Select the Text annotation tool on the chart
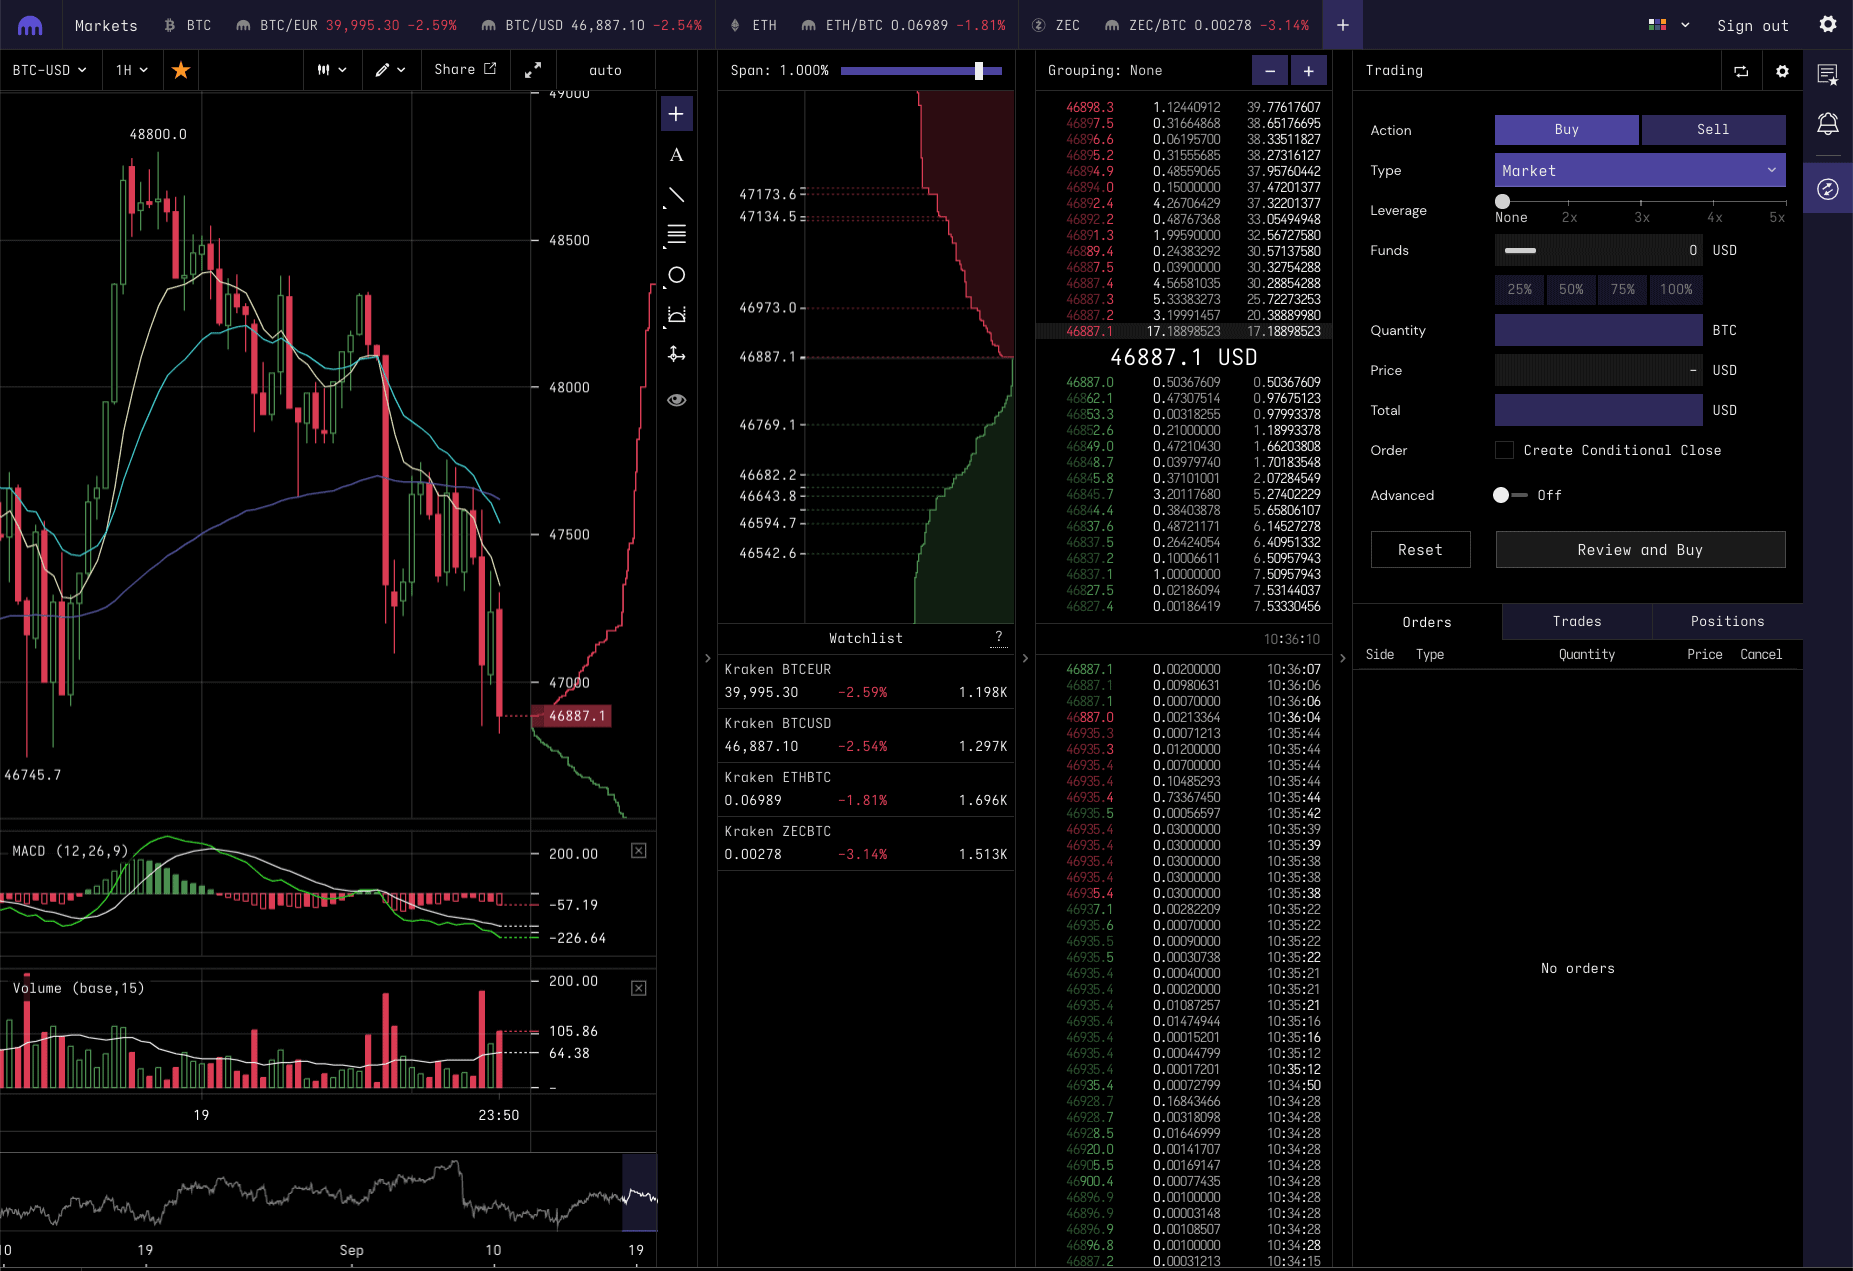Screen dimensions: 1853x1271 point(676,155)
